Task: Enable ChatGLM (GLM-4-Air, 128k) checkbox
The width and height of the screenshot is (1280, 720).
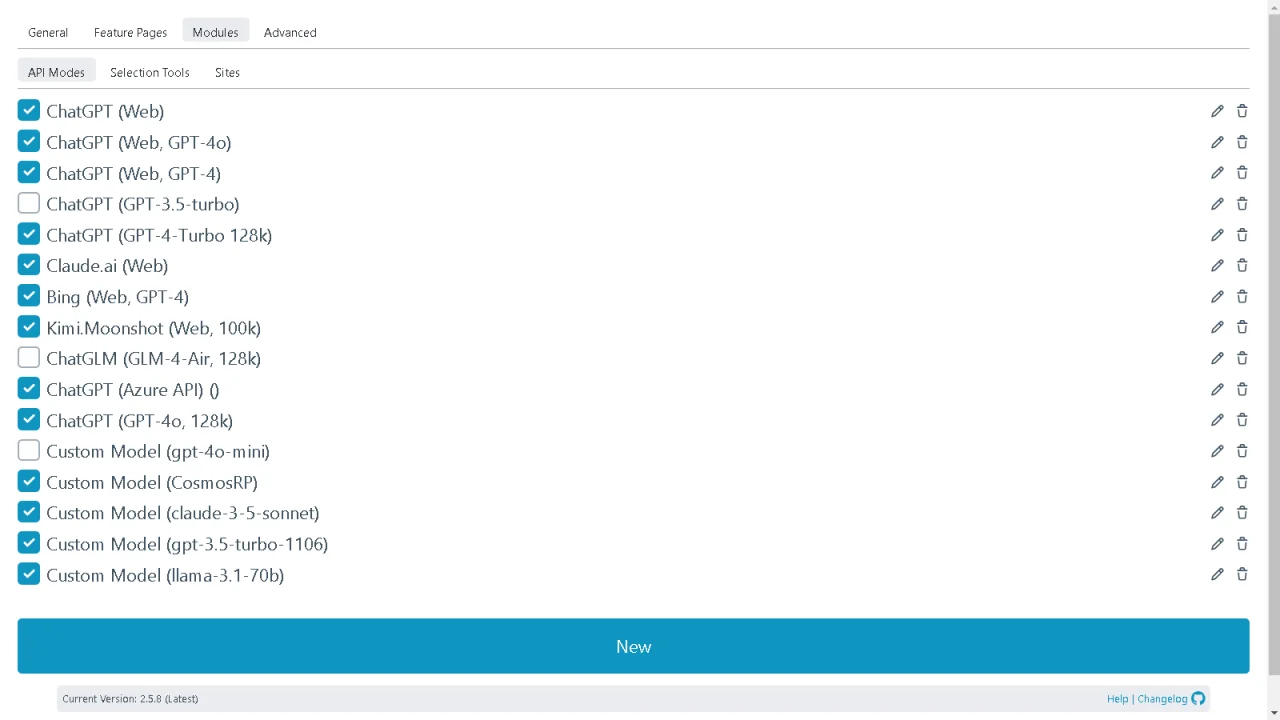Action: pyautogui.click(x=28, y=357)
